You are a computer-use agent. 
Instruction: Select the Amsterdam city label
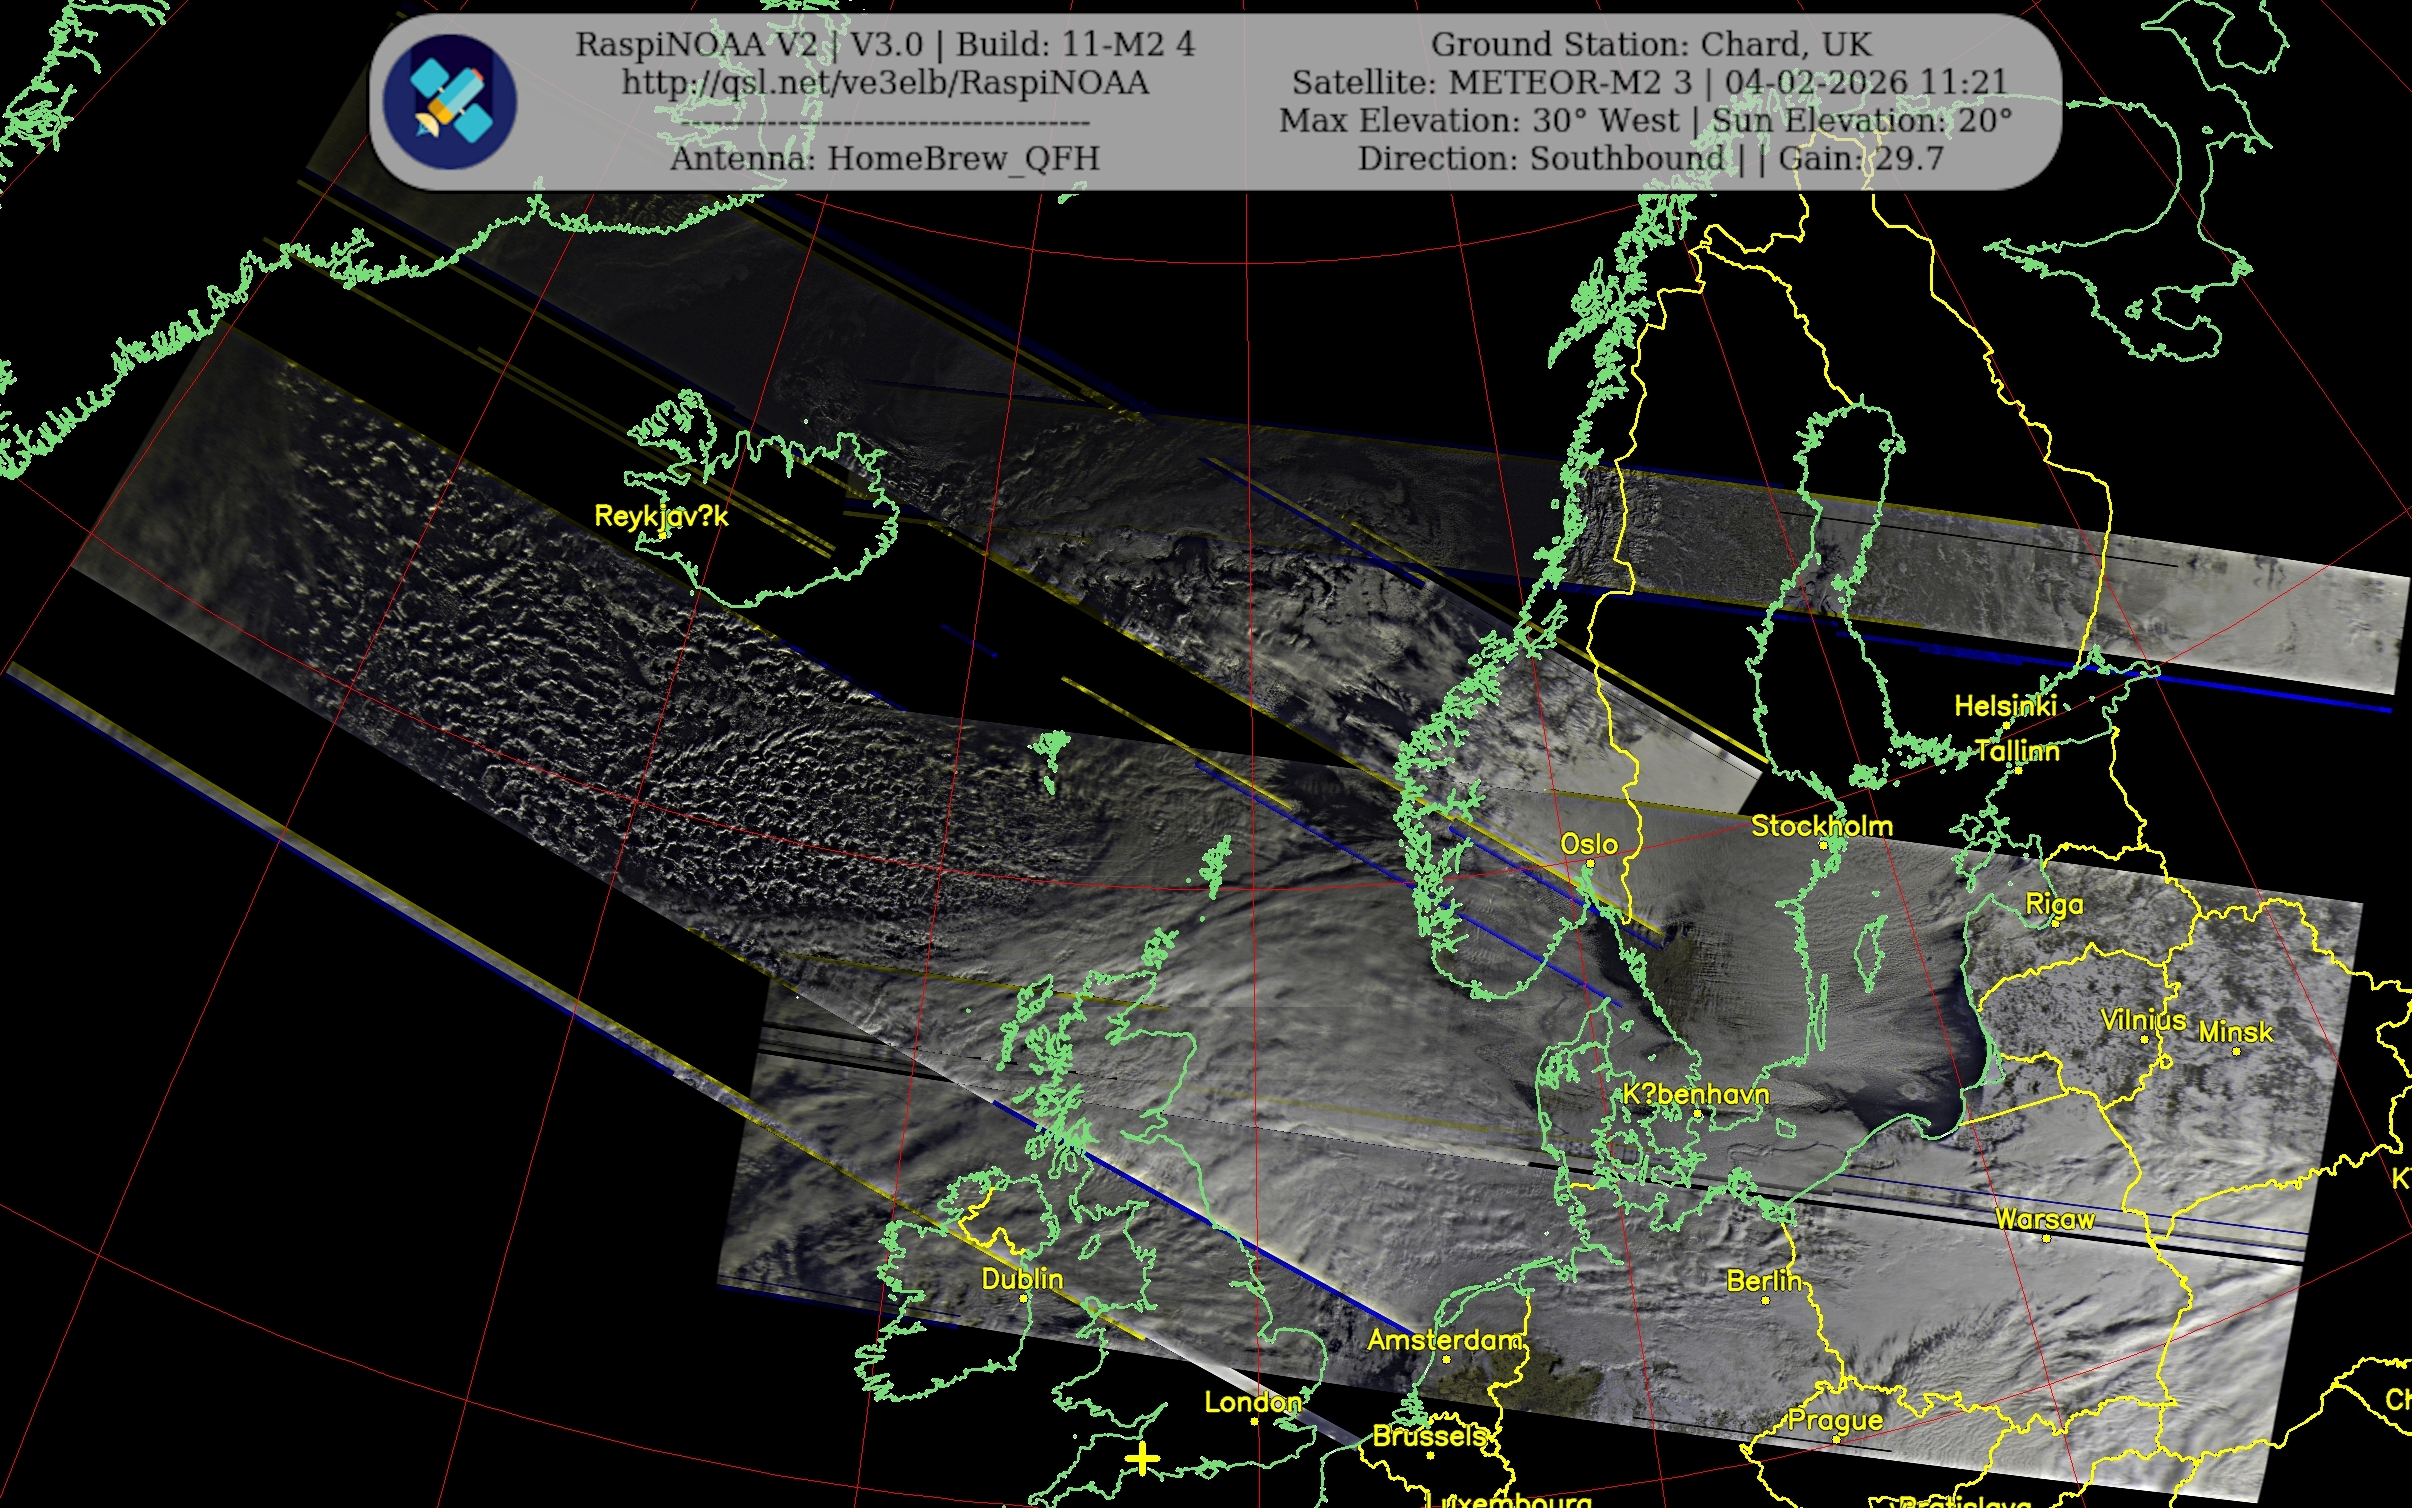pos(1444,1340)
